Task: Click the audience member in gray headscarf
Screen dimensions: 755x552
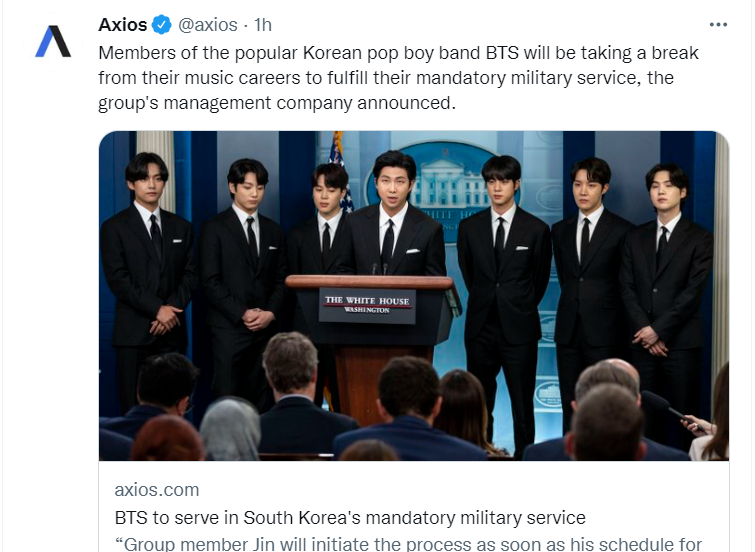Action: click(230, 429)
